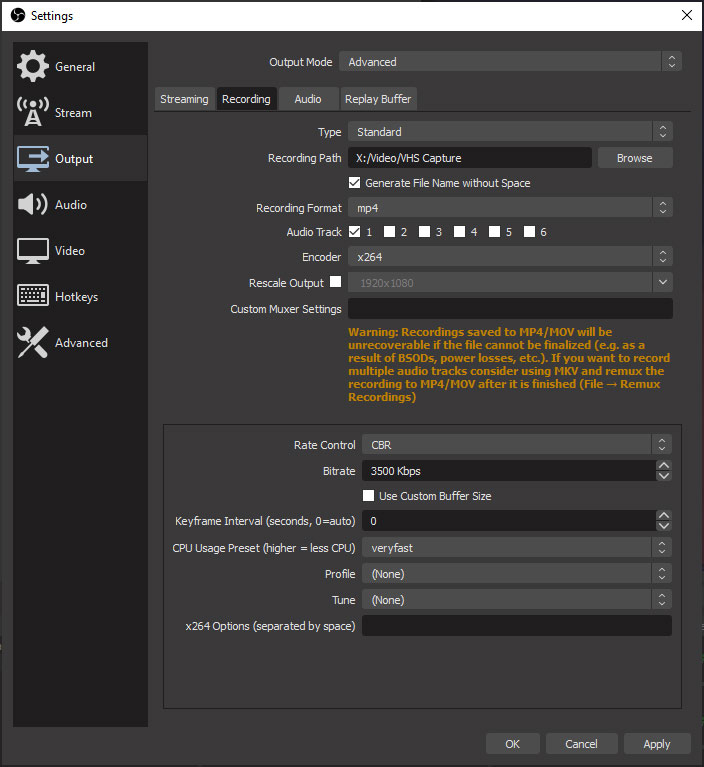704x767 pixels.
Task: Click the OBS logo in title bar
Action: (x=17, y=15)
